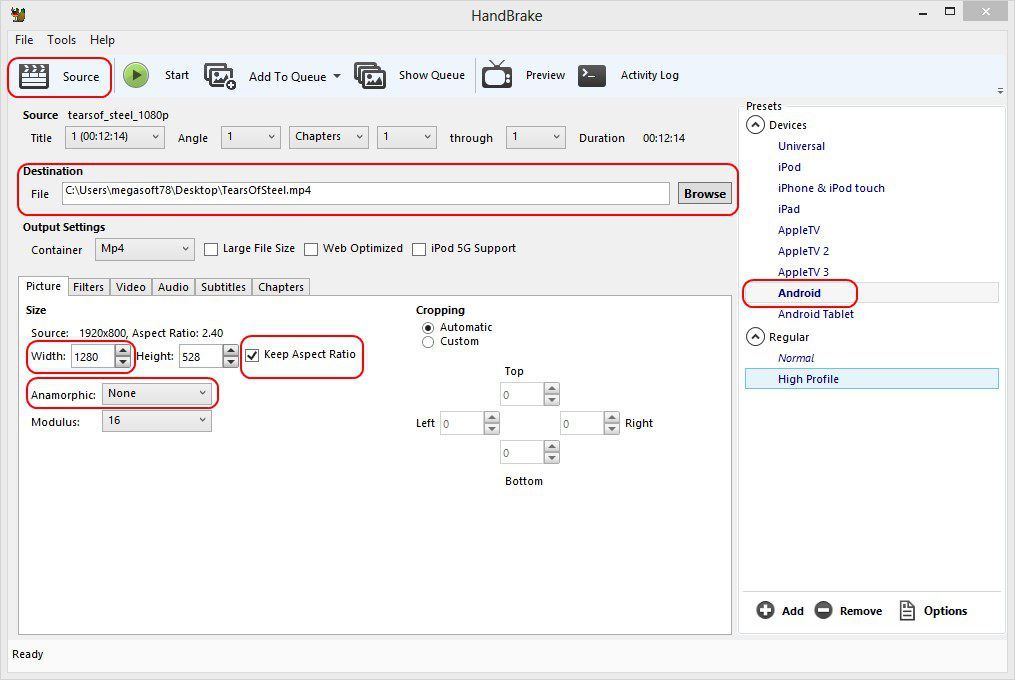Open the Container Mp4 dropdown
Viewport: 1015px width, 680px height.
[x=145, y=249]
